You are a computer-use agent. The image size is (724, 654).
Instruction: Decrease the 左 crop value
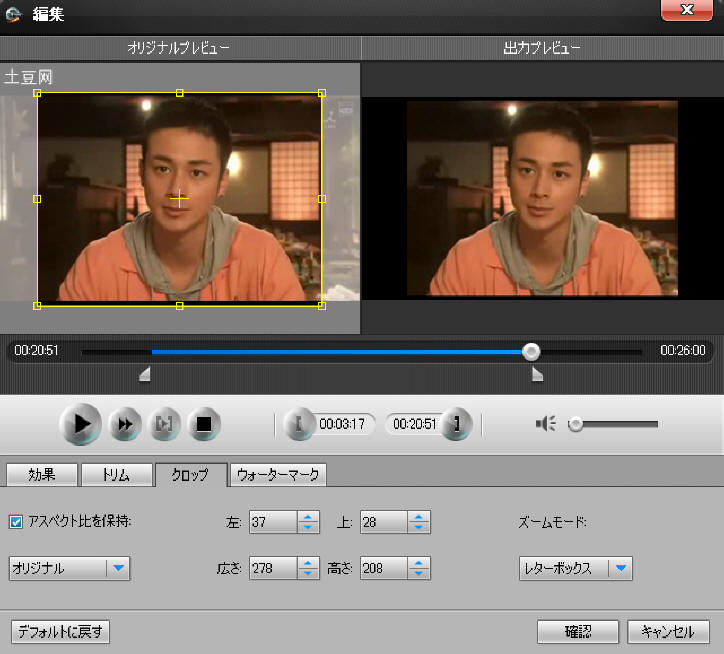(308, 527)
